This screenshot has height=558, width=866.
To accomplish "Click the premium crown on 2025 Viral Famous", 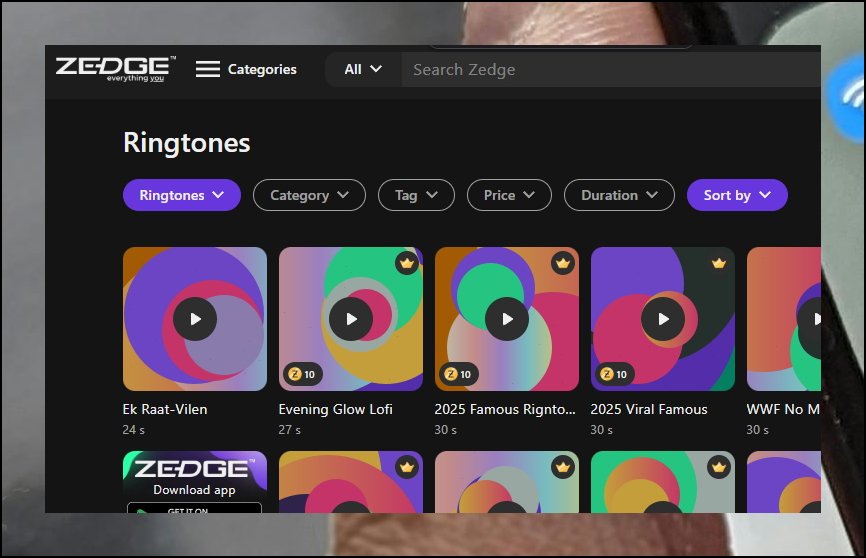I will pyautogui.click(x=719, y=263).
